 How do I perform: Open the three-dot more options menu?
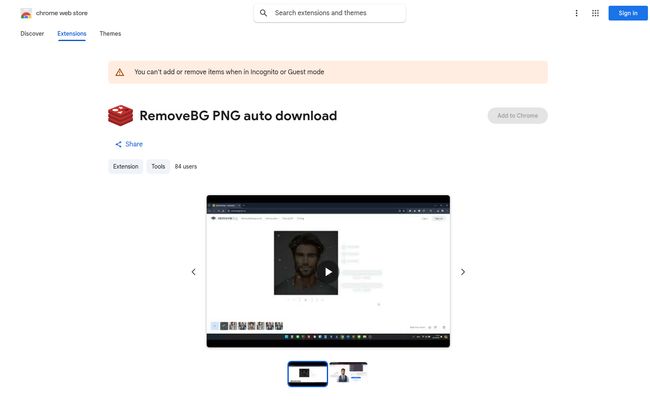(576, 13)
